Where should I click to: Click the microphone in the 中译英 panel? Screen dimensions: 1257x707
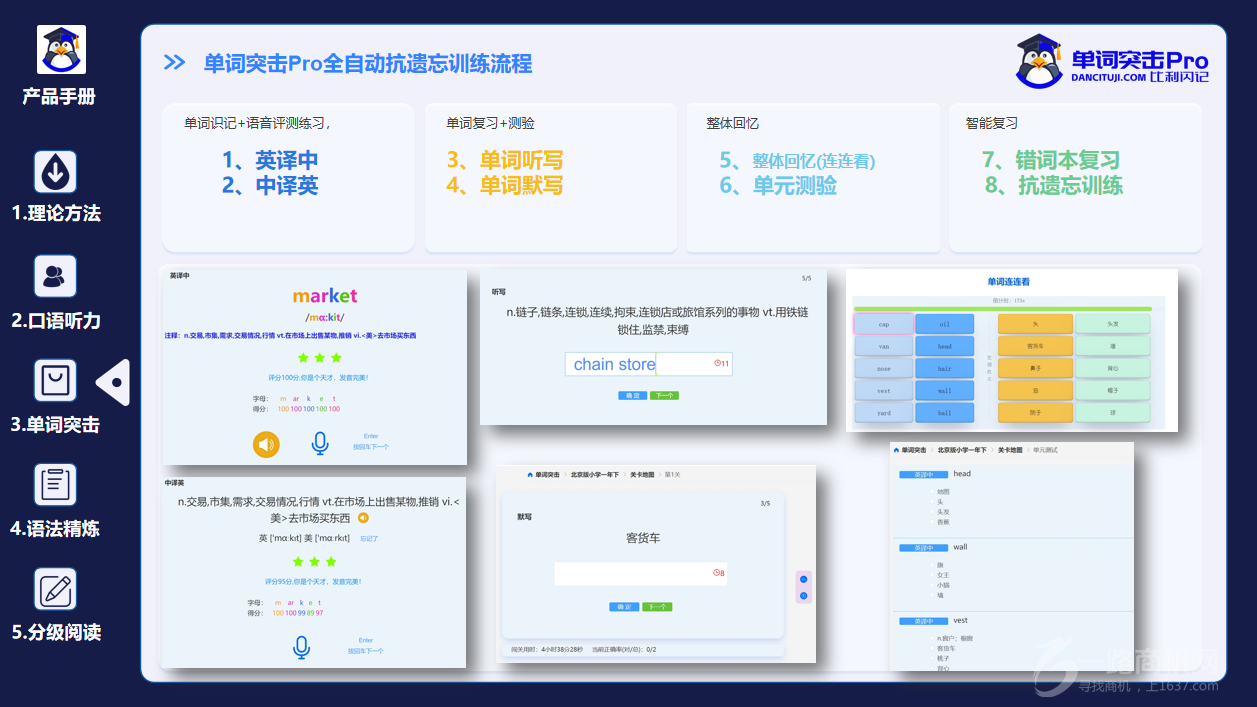click(x=301, y=647)
